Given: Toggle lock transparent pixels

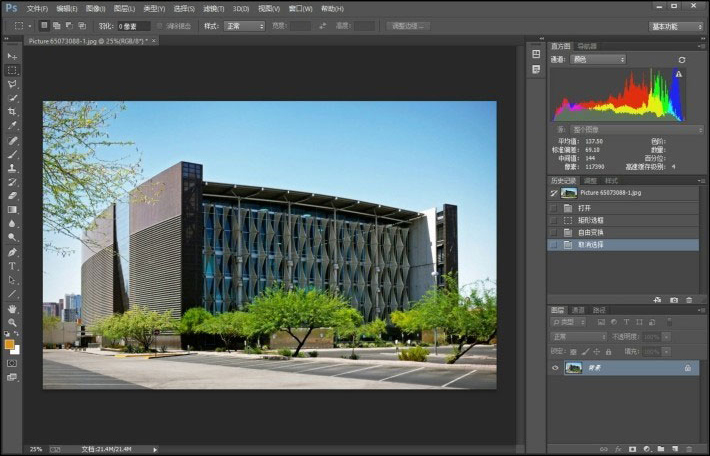Looking at the screenshot, I should click(573, 352).
